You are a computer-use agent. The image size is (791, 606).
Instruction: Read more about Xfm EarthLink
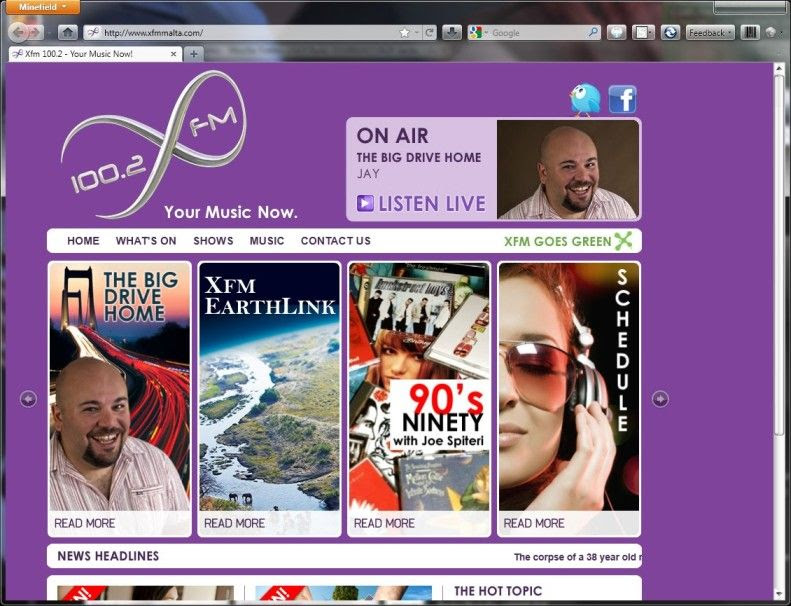(235, 523)
